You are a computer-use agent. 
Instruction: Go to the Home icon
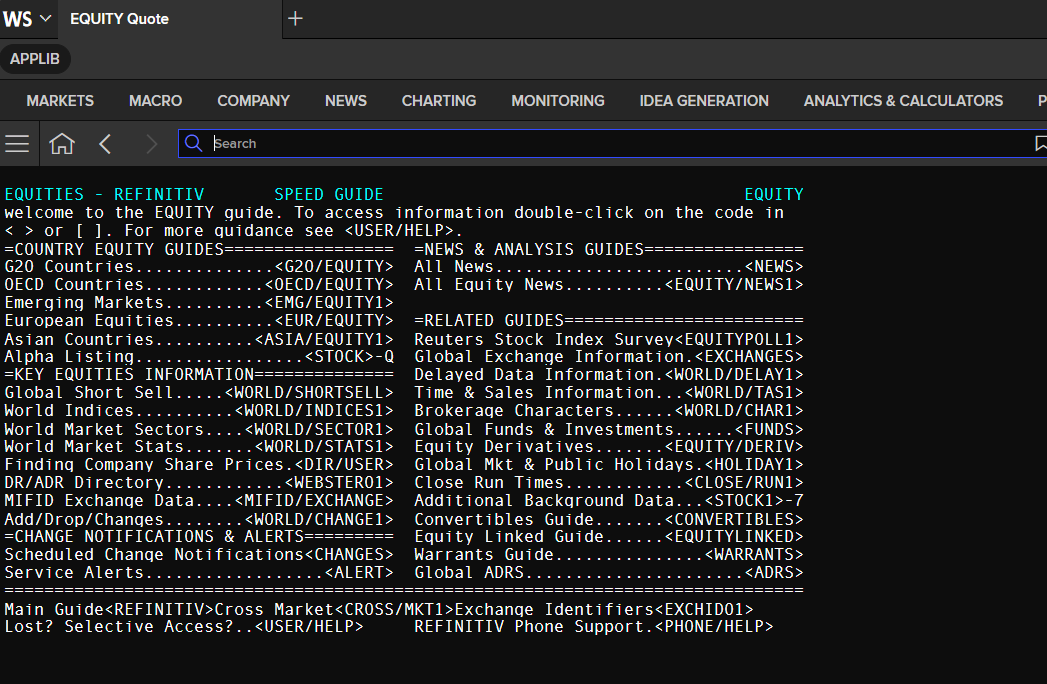tap(62, 144)
